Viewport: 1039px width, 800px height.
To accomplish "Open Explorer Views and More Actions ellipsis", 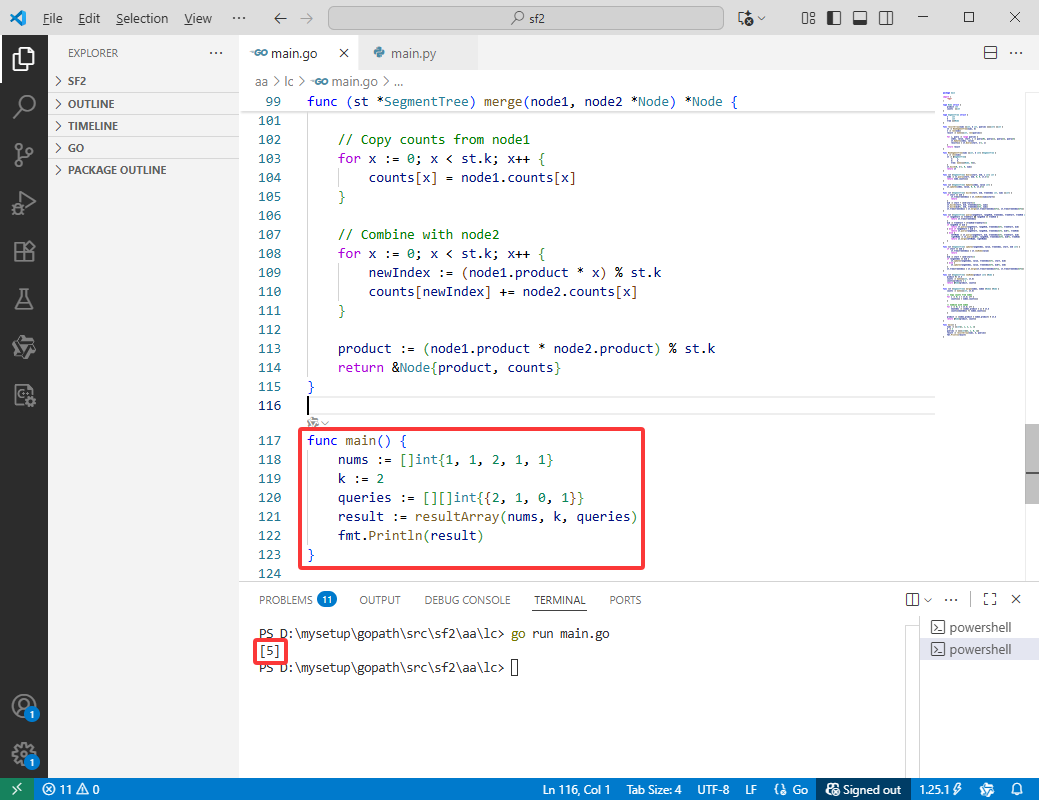I will (x=216, y=53).
